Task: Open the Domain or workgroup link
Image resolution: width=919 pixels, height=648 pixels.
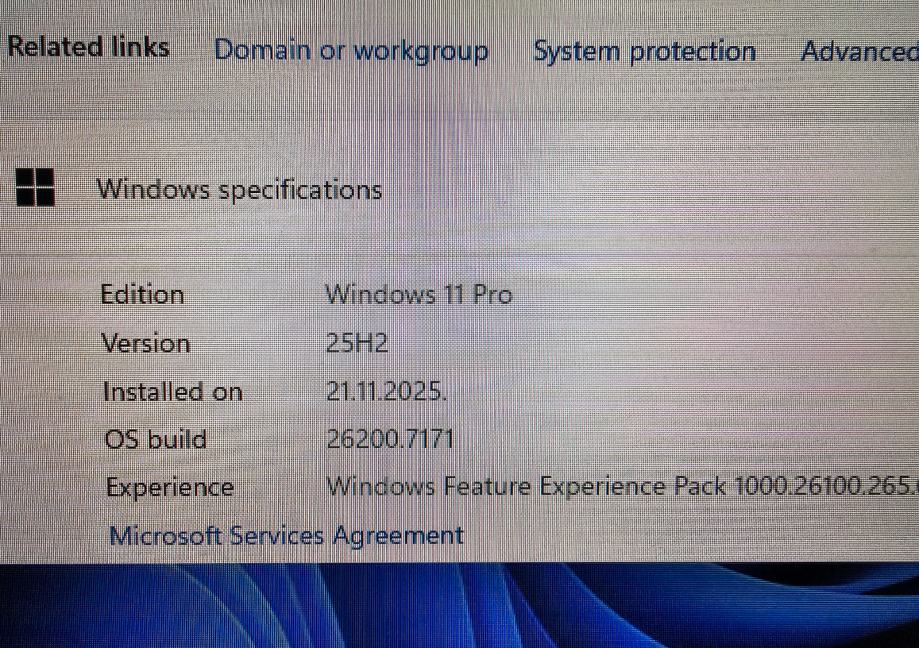Action: [x=351, y=52]
